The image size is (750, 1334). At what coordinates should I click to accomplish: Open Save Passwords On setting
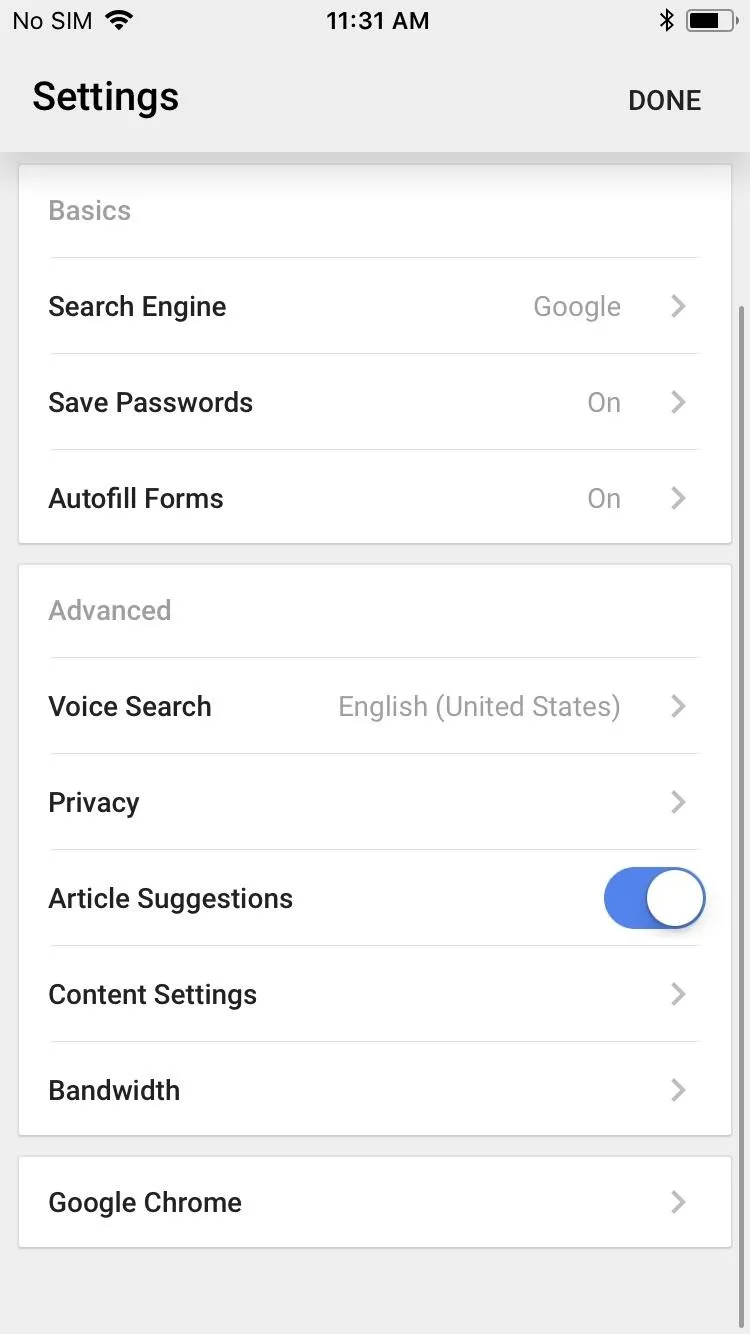[x=375, y=402]
